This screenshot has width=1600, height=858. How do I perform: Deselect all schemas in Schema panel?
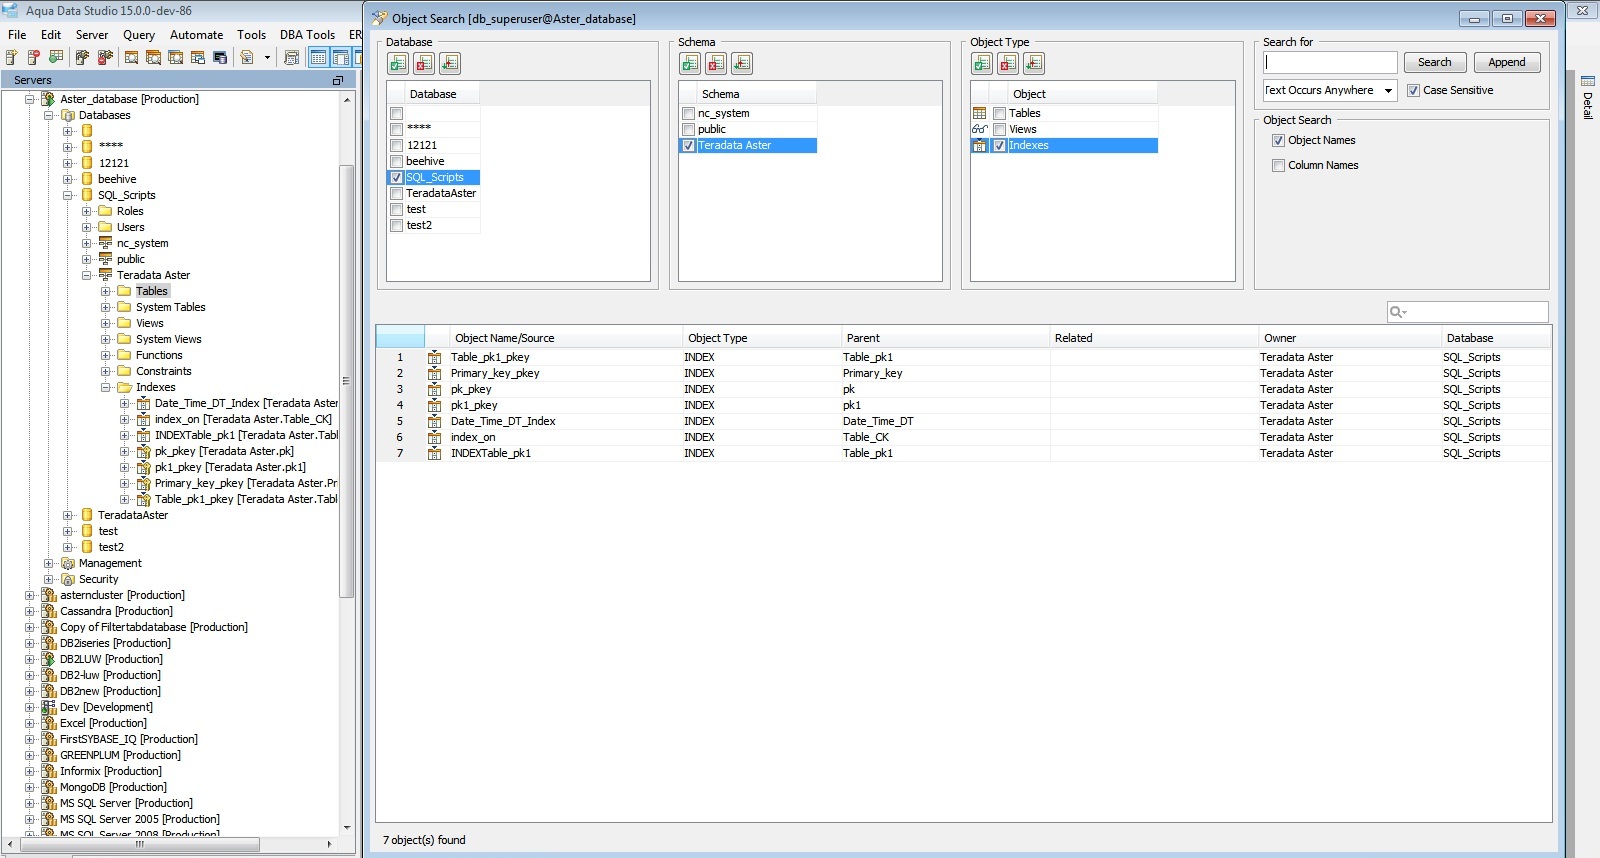[x=716, y=64]
